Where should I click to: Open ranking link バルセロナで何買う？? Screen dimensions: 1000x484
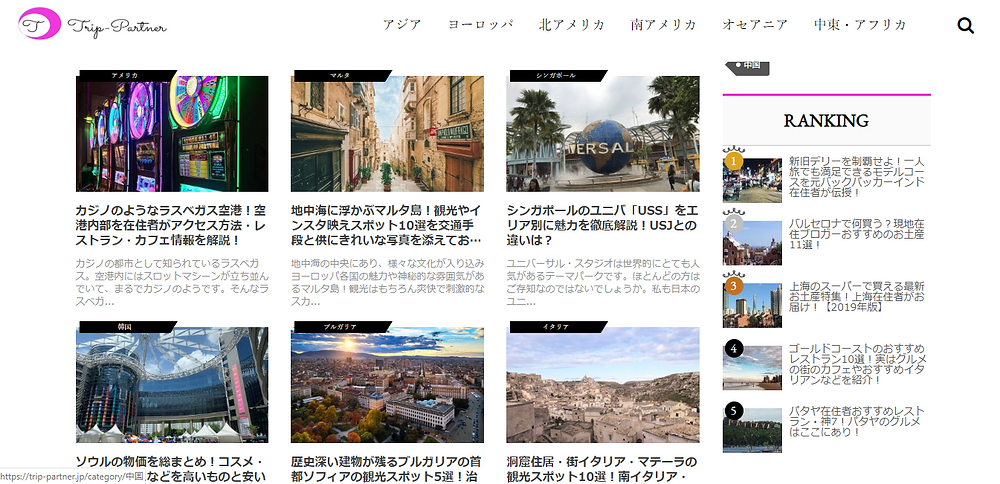(857, 234)
